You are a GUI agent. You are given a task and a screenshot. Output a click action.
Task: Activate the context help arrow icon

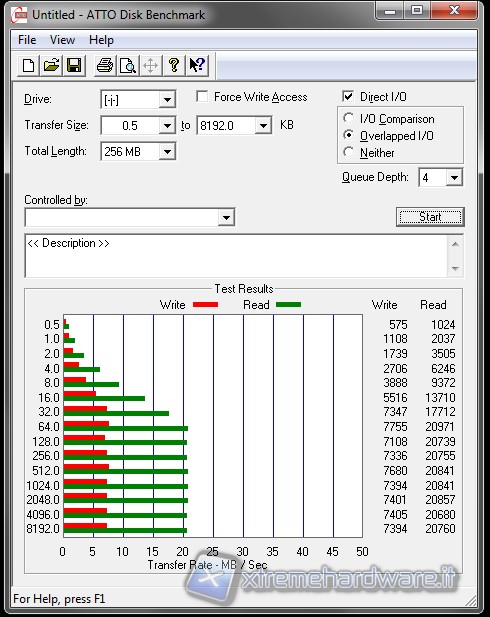(x=197, y=65)
